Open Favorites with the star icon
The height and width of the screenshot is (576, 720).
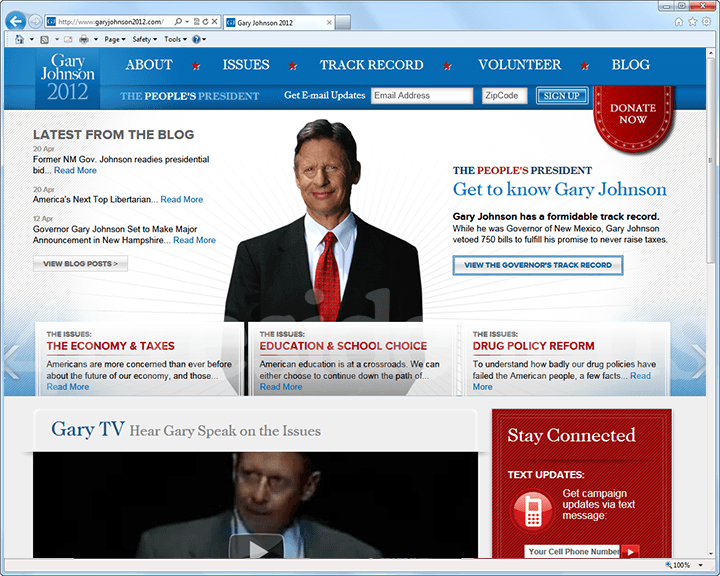point(692,22)
